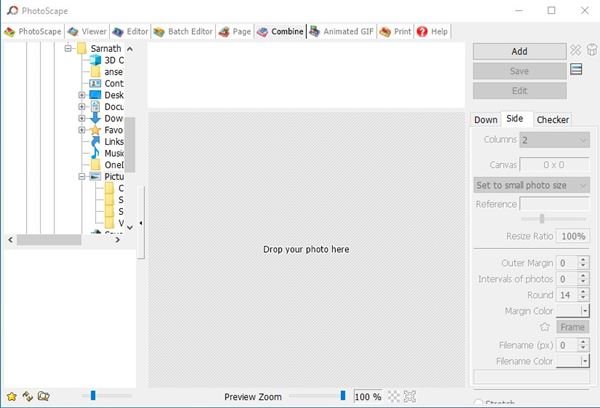Open the Columns dropdown
The width and height of the screenshot is (600, 408).
click(x=554, y=140)
